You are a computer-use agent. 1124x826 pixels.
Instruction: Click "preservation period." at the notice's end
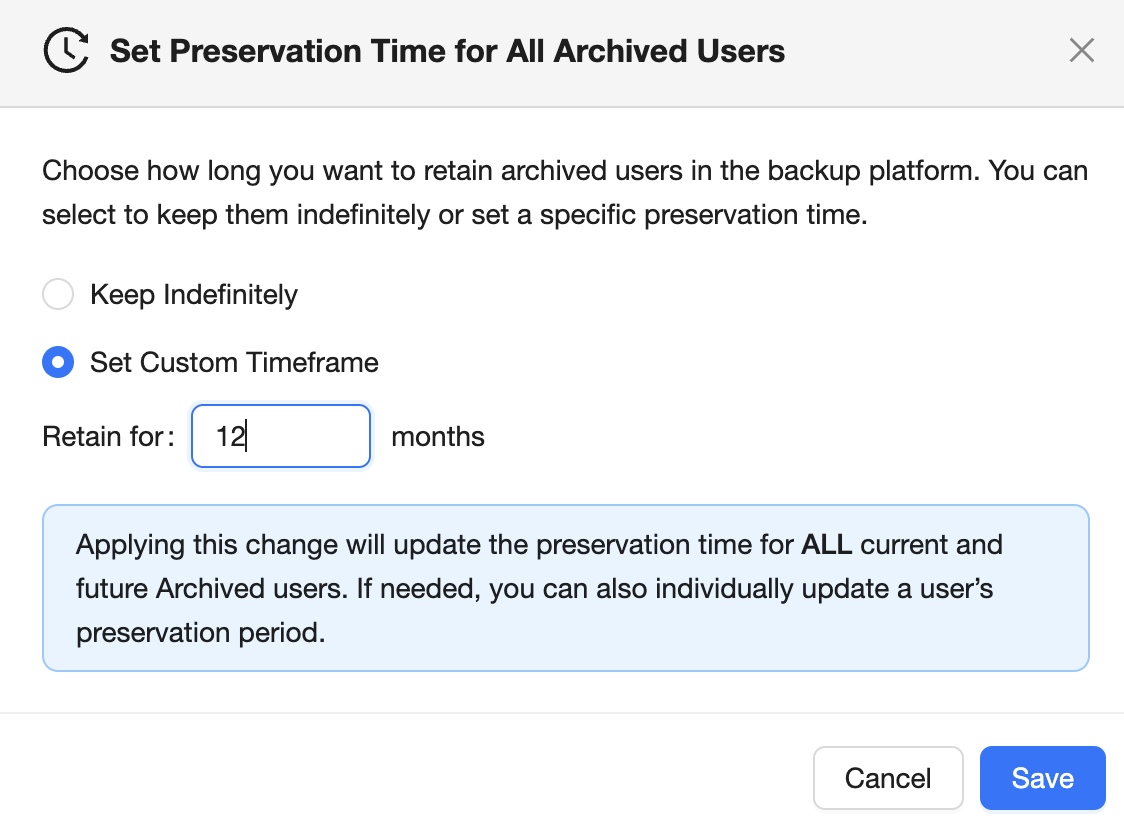tap(201, 634)
